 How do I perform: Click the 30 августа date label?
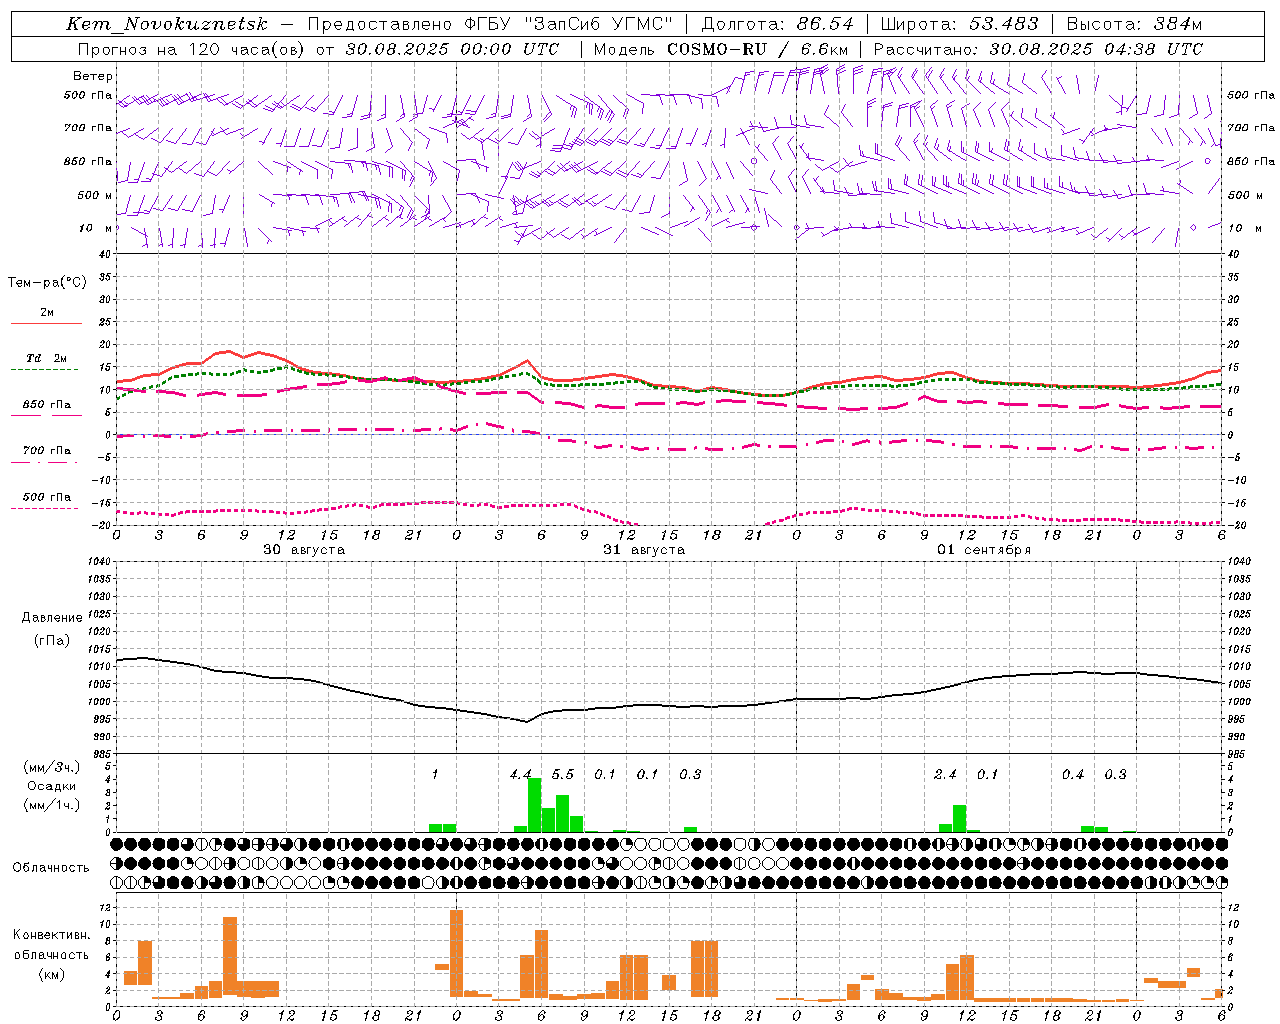click(x=304, y=550)
